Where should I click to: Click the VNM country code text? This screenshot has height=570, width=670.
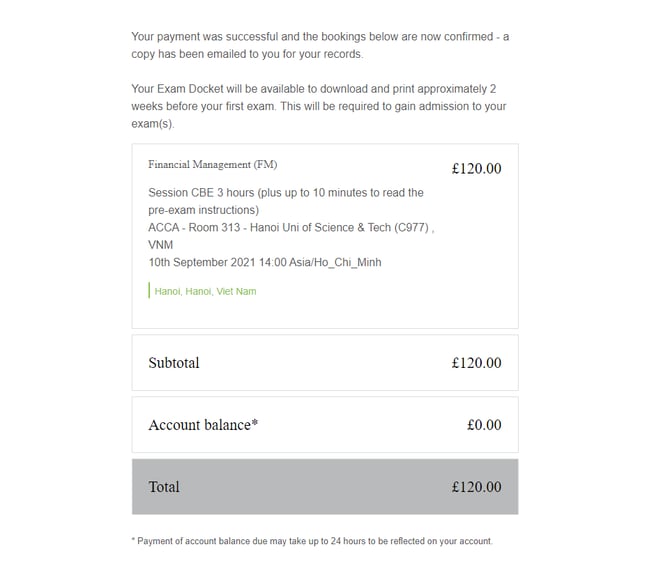(161, 244)
